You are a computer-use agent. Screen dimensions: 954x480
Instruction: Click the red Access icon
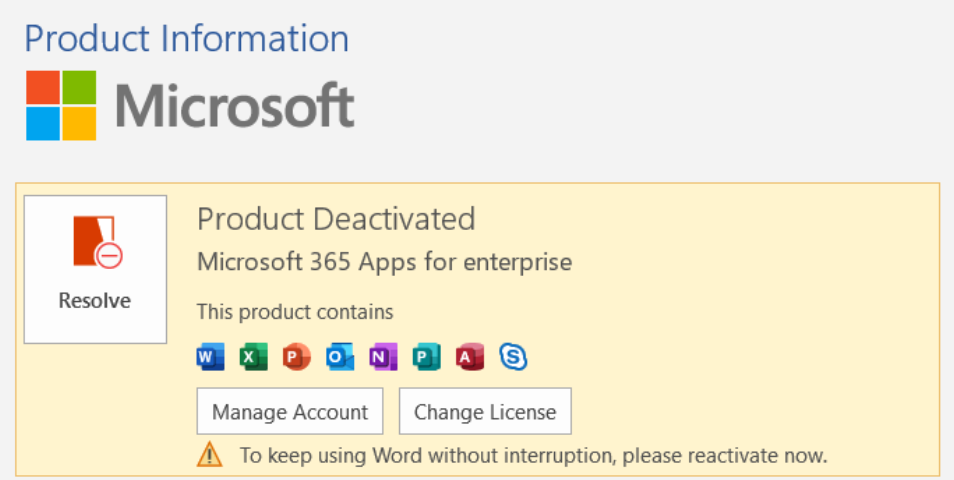470,357
